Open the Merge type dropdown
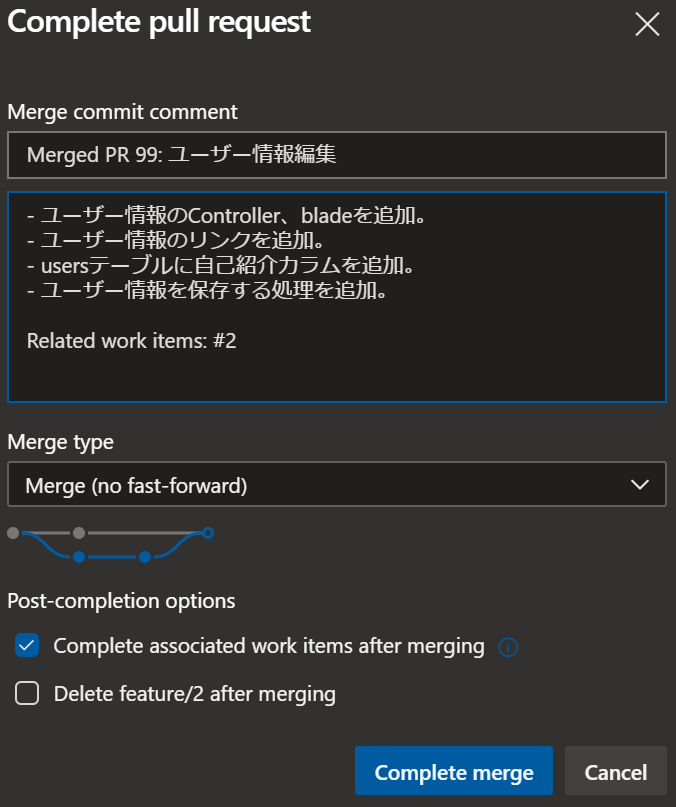 [x=337, y=484]
